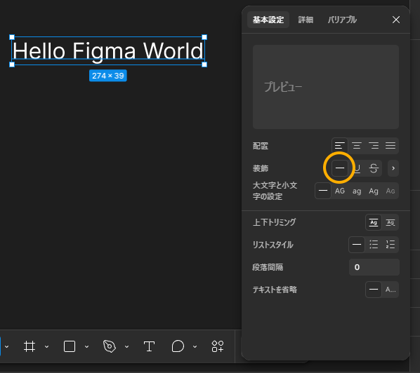The width and height of the screenshot is (420, 373).
Task: Select the Comment tool
Action: (x=178, y=346)
